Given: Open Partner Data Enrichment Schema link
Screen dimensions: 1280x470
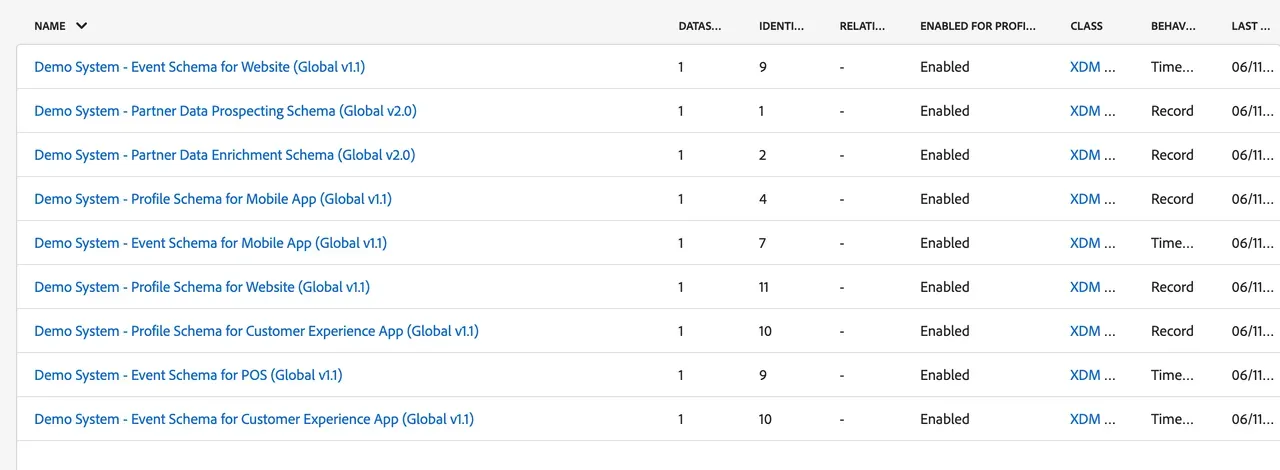Looking at the screenshot, I should pyautogui.click(x=224, y=155).
